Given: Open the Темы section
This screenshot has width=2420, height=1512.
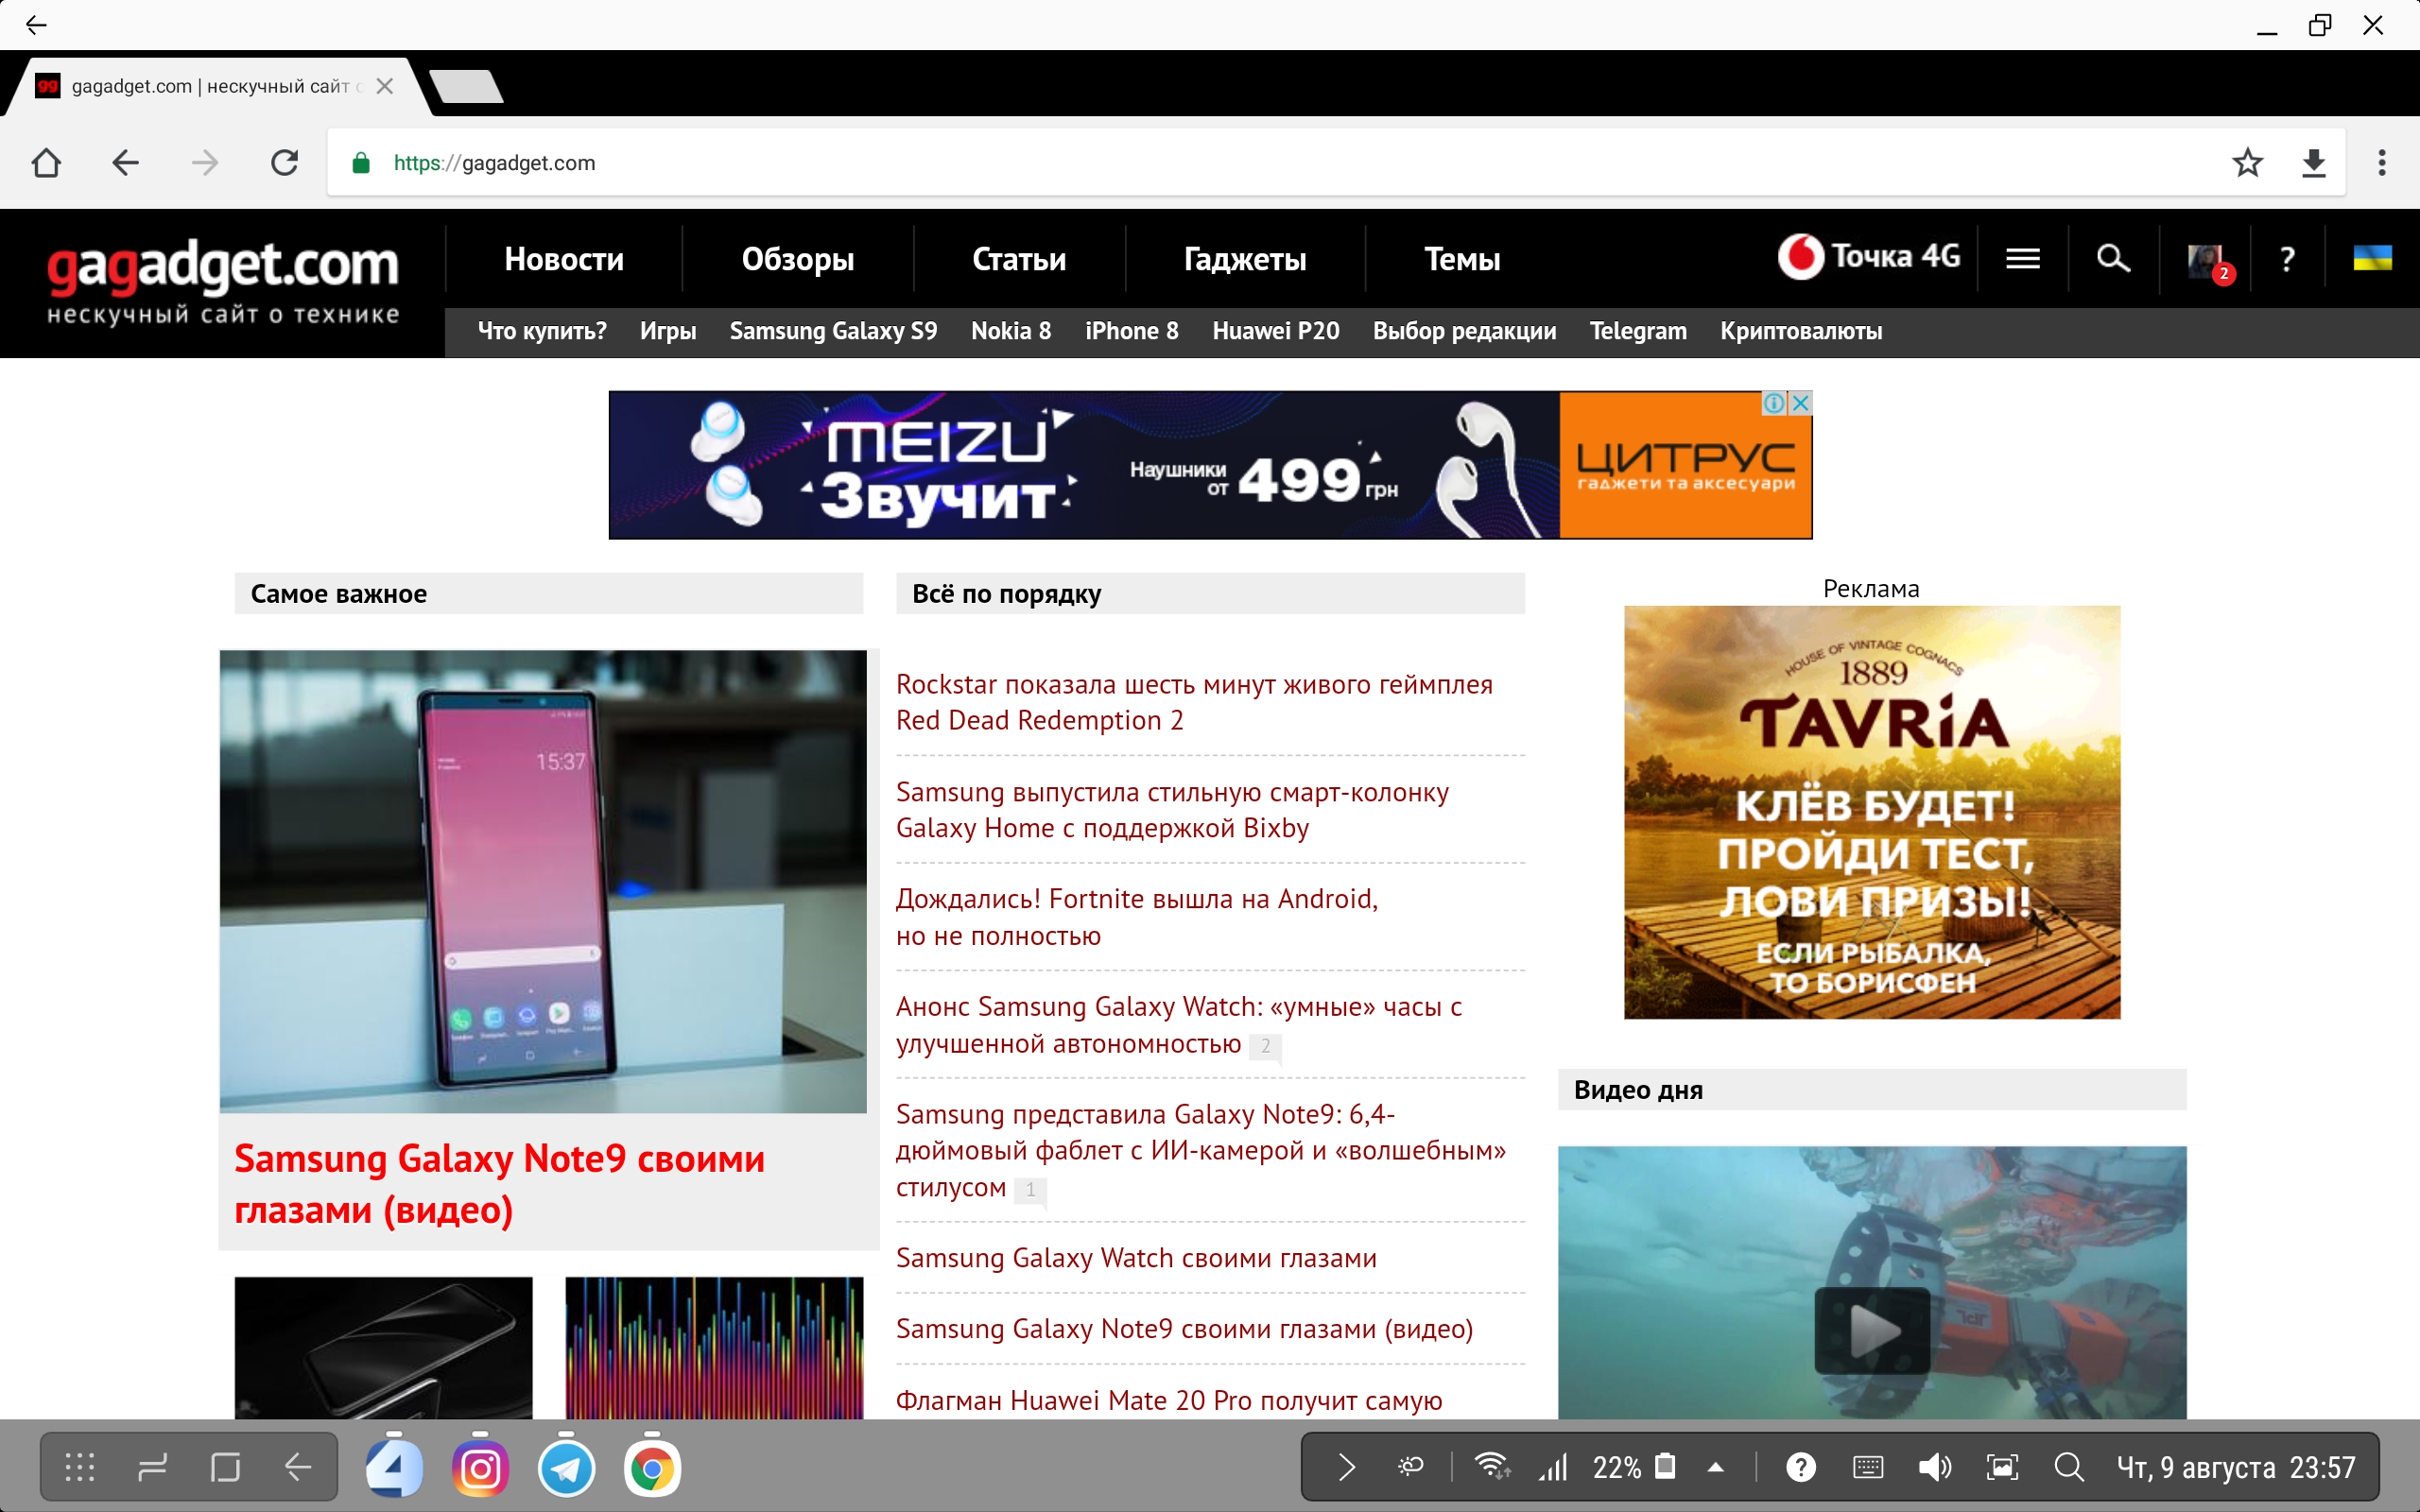Looking at the screenshot, I should tap(1462, 259).
